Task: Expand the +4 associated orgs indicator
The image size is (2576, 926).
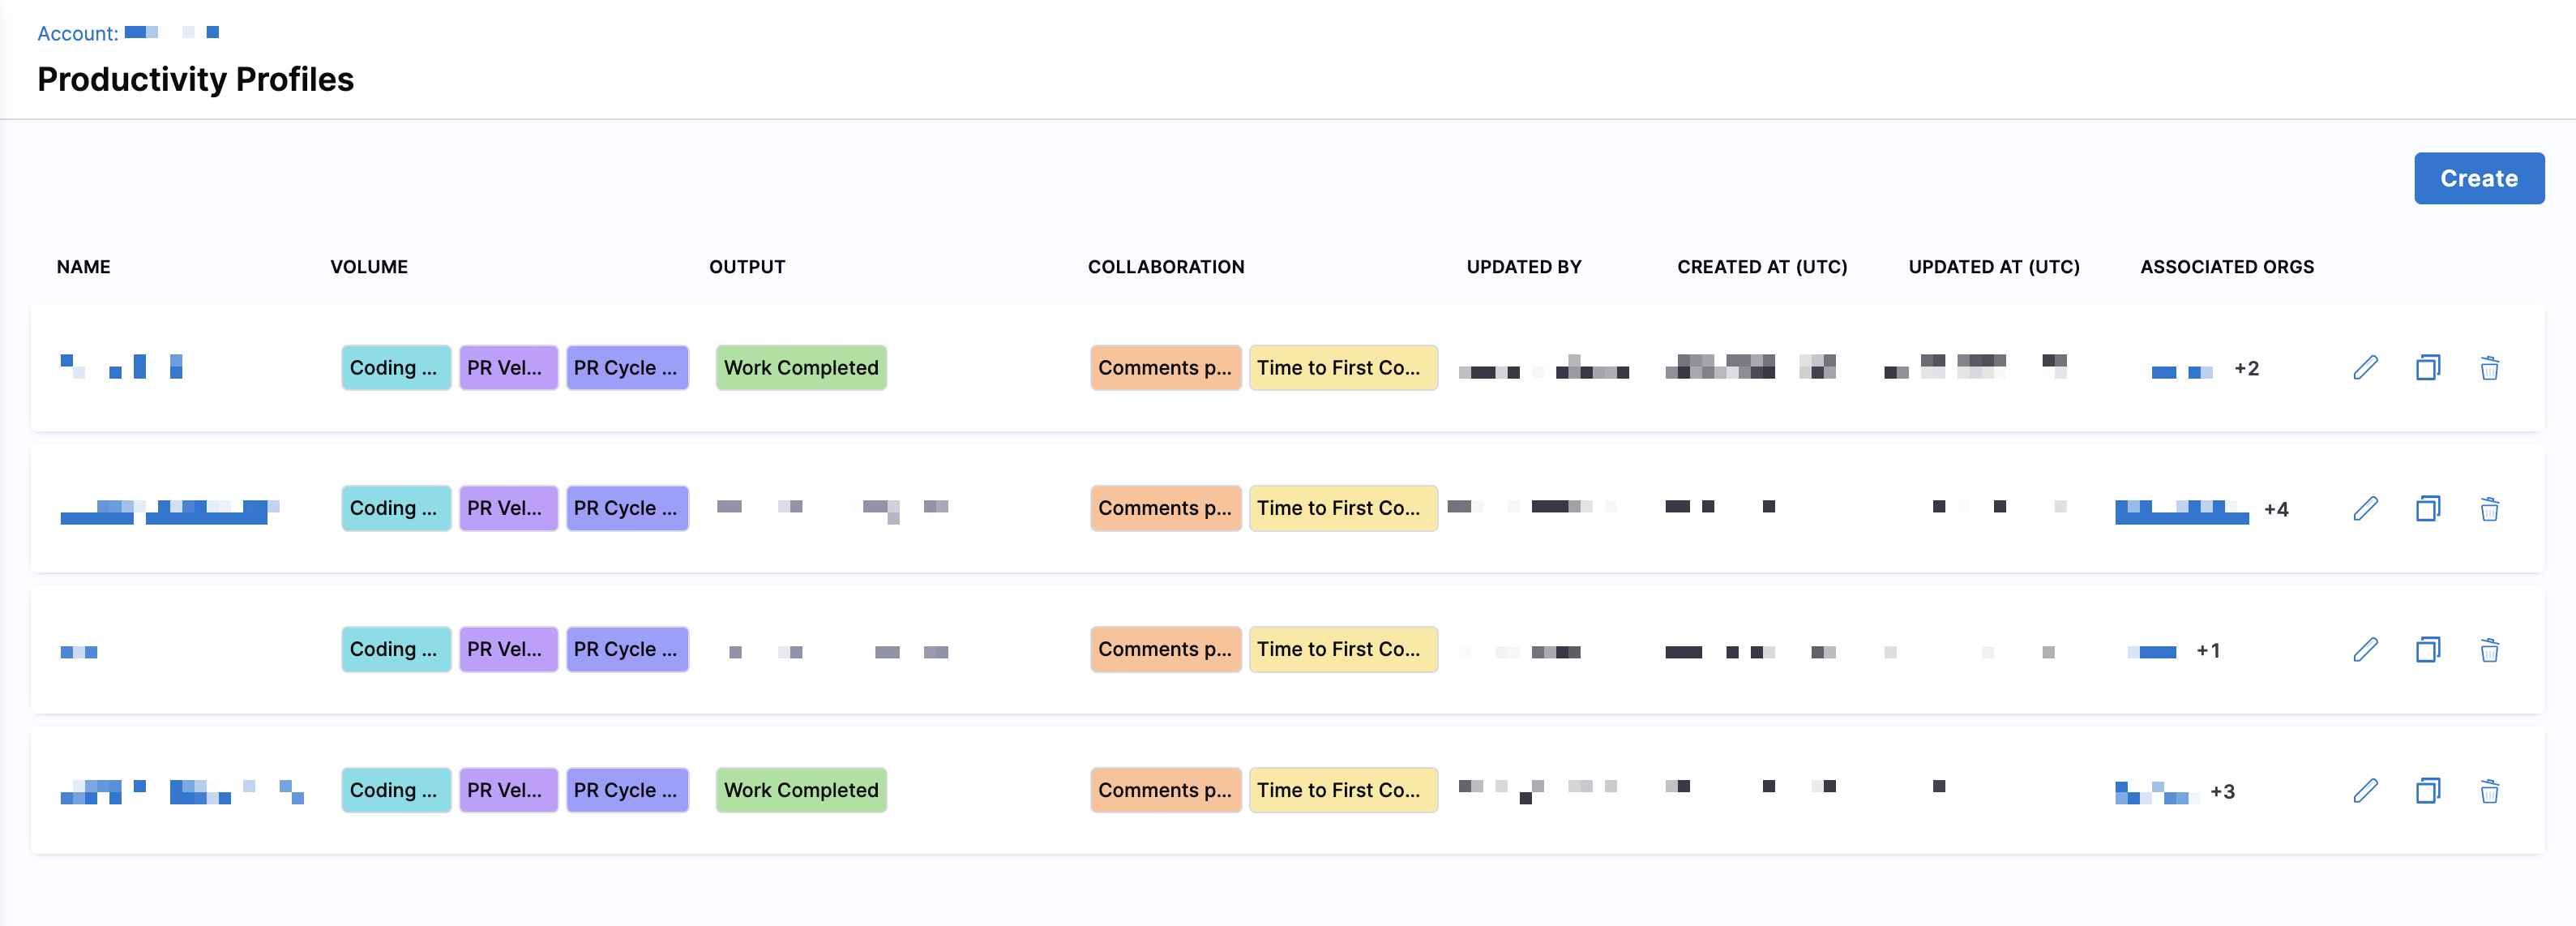Action: coord(2276,509)
